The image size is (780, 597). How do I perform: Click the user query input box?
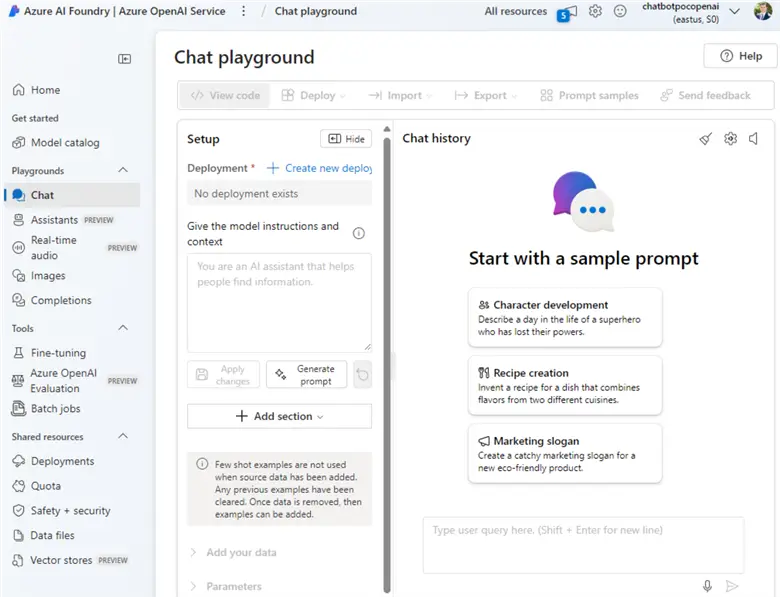[x=584, y=546]
